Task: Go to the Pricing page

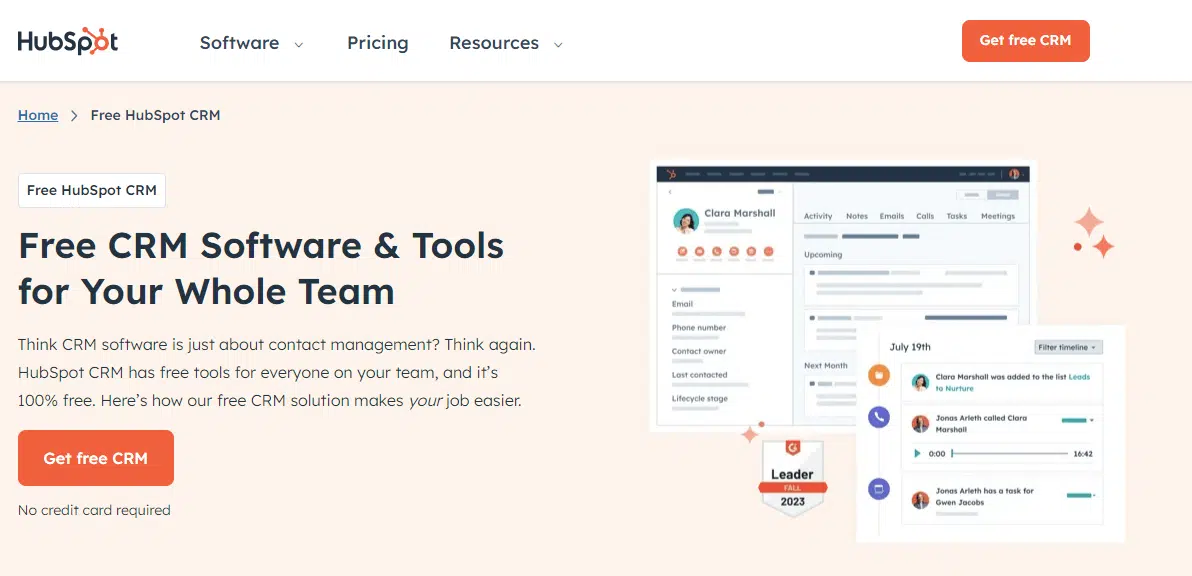Action: click(378, 43)
